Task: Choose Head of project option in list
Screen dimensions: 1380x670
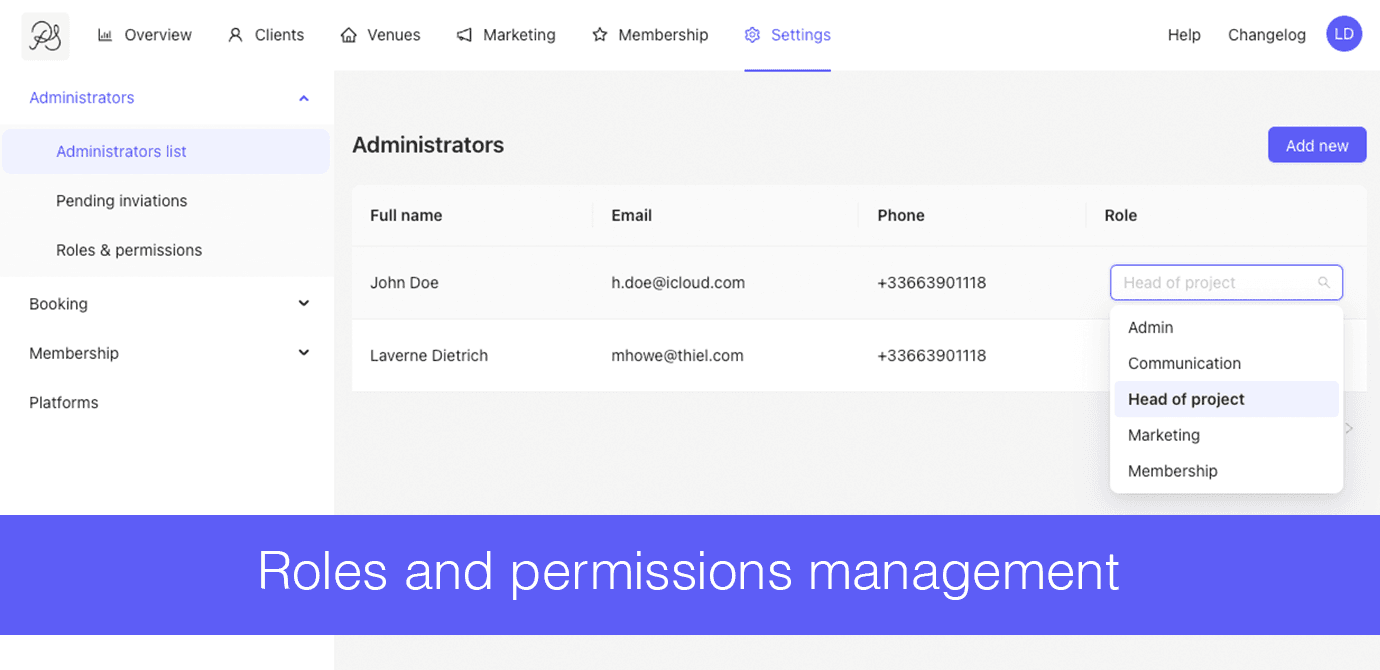Action: click(1226, 399)
